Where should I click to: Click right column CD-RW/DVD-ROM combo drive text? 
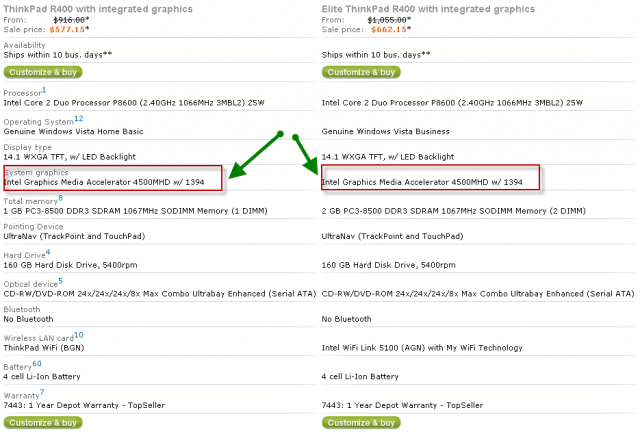478,294
